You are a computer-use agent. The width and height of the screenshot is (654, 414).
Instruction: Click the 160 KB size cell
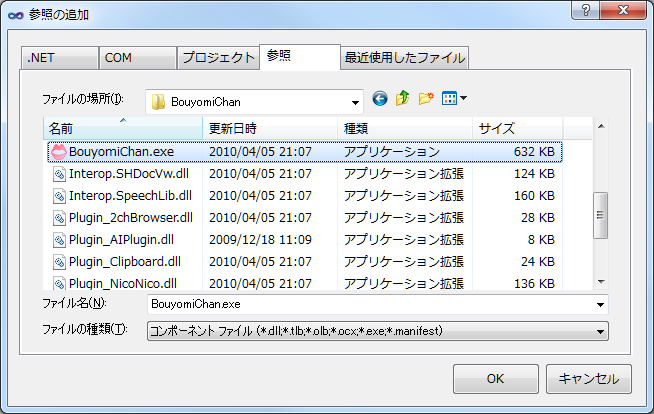coord(534,196)
